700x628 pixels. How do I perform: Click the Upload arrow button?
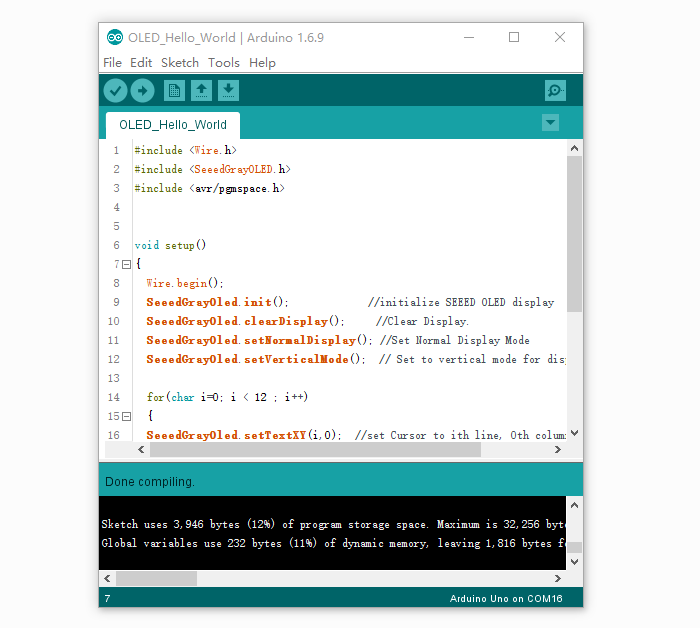click(142, 91)
